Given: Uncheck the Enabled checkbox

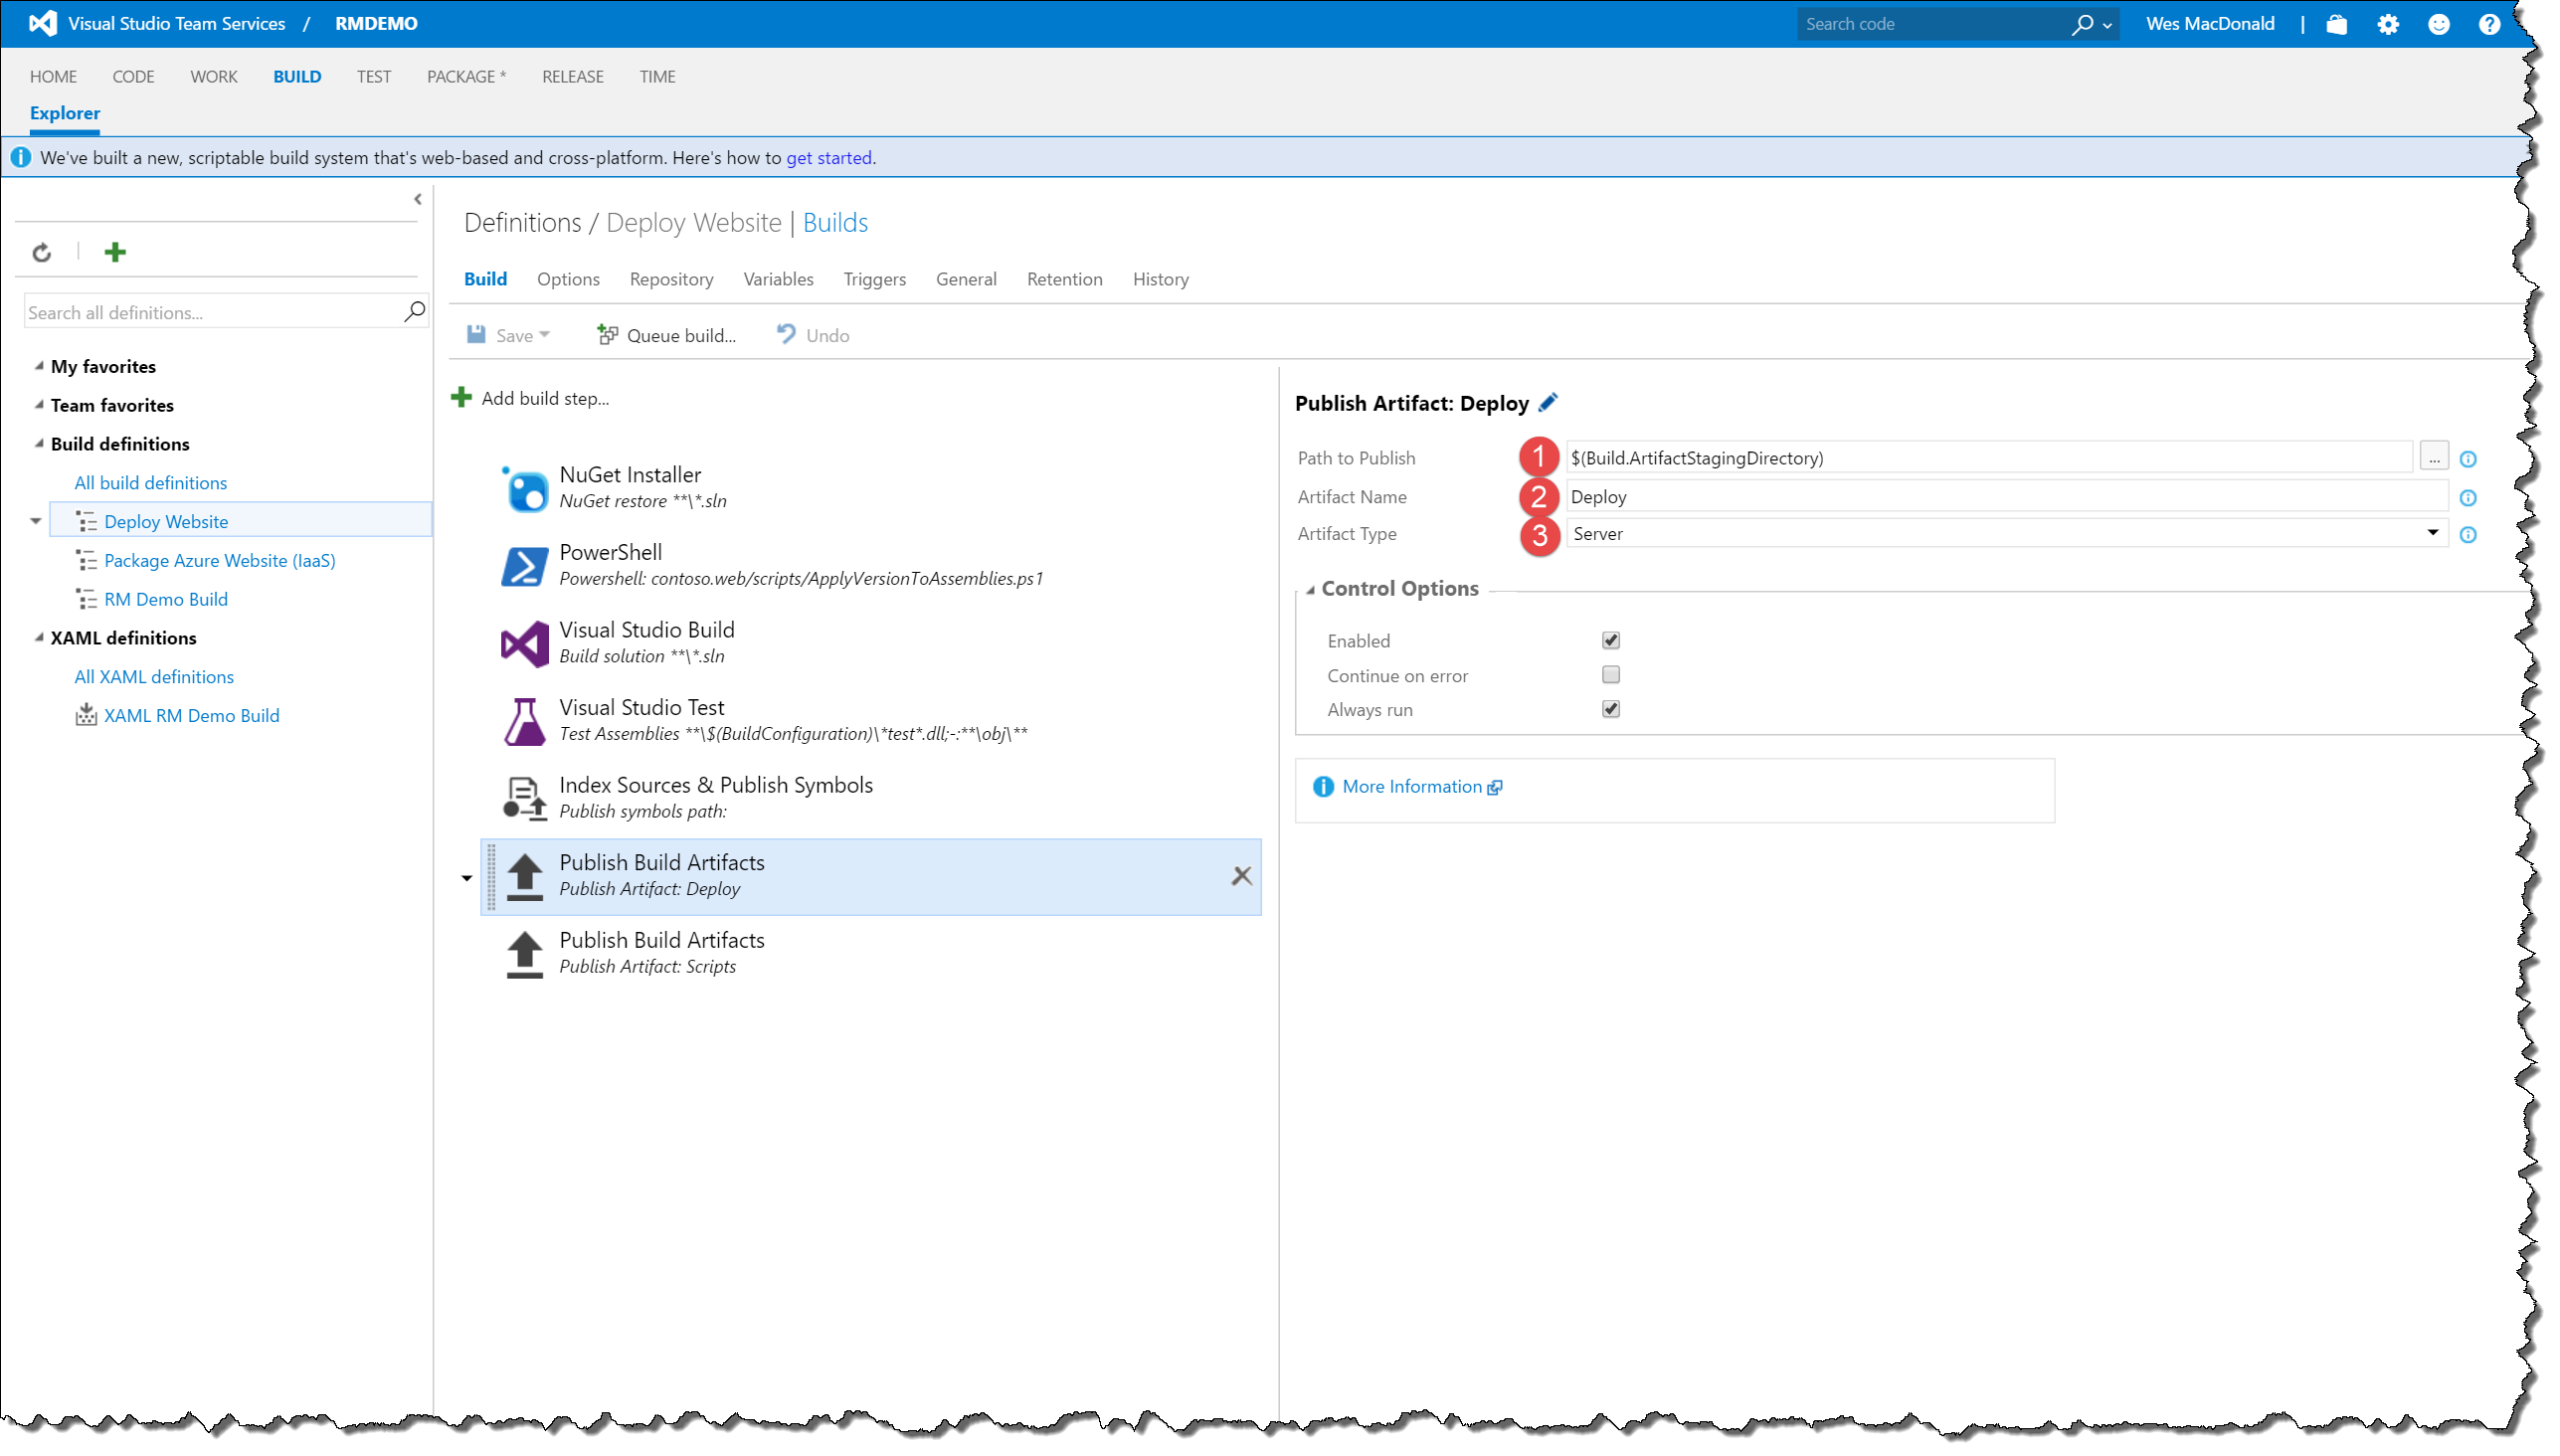Looking at the screenshot, I should click(x=1610, y=640).
